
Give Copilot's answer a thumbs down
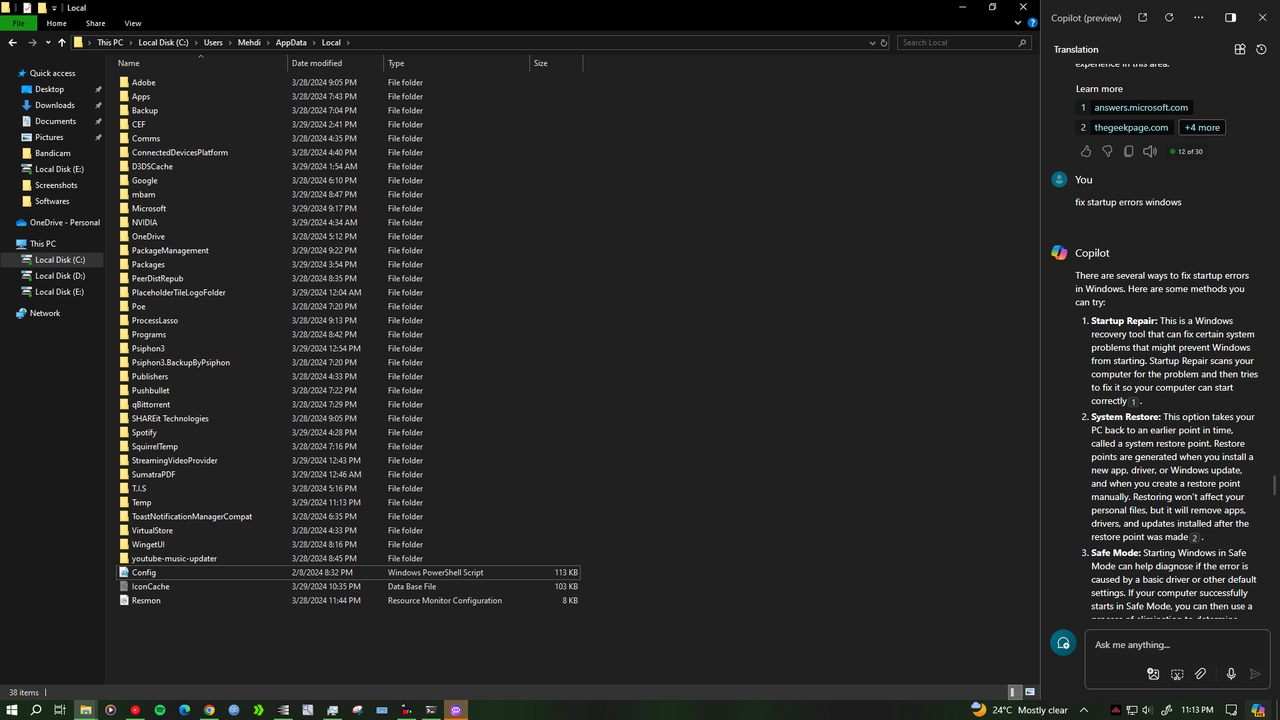(1107, 150)
